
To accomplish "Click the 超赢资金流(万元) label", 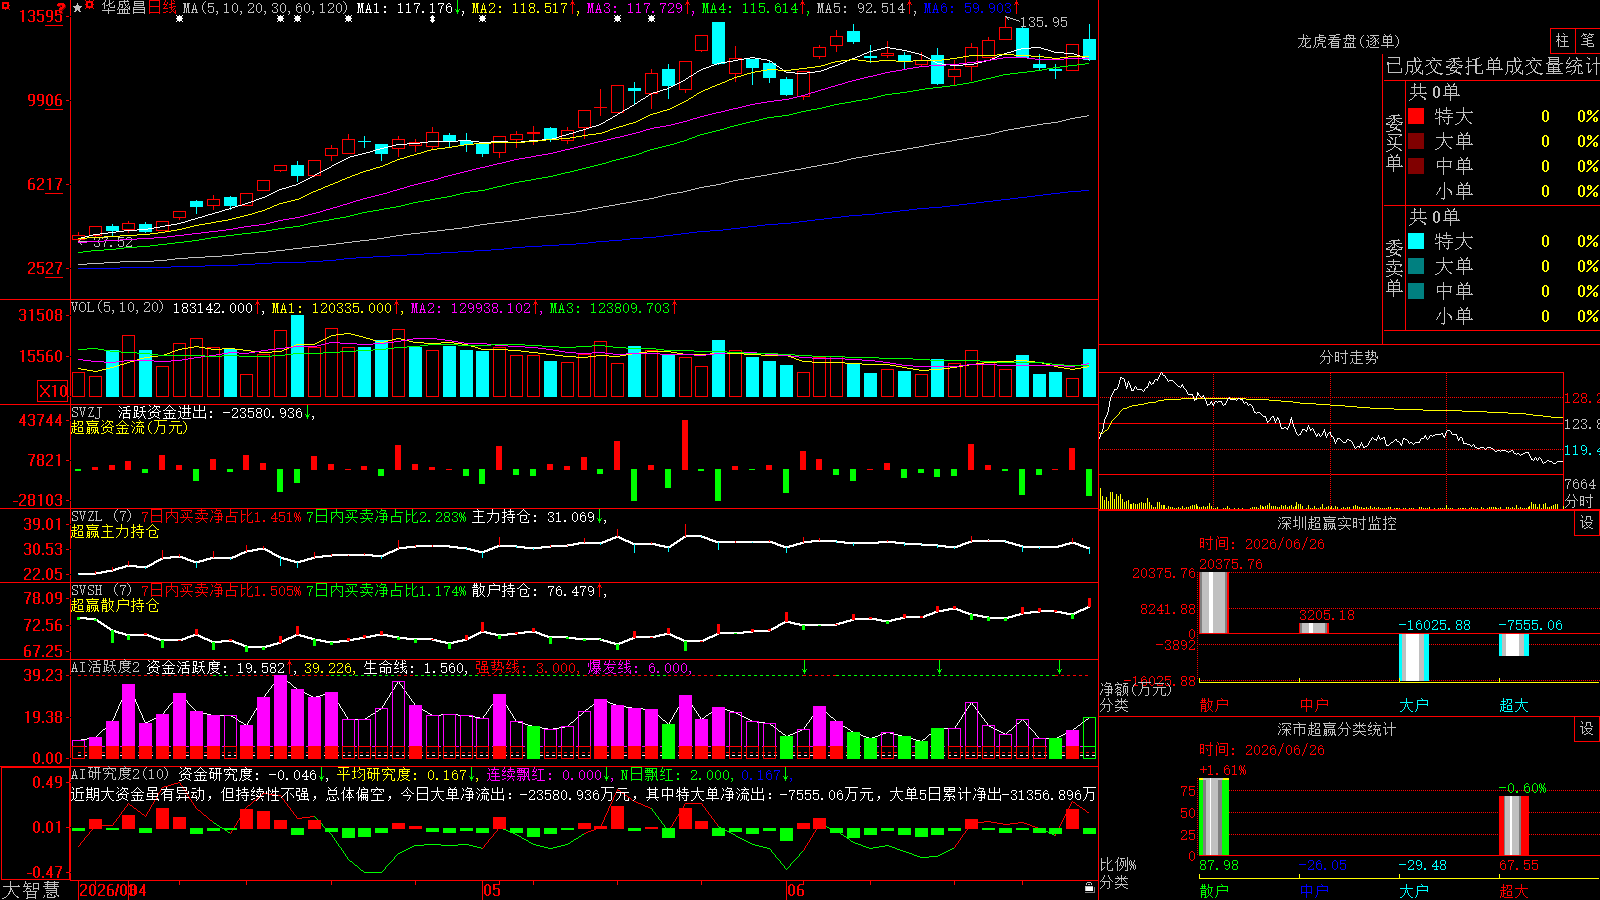I will [129, 427].
